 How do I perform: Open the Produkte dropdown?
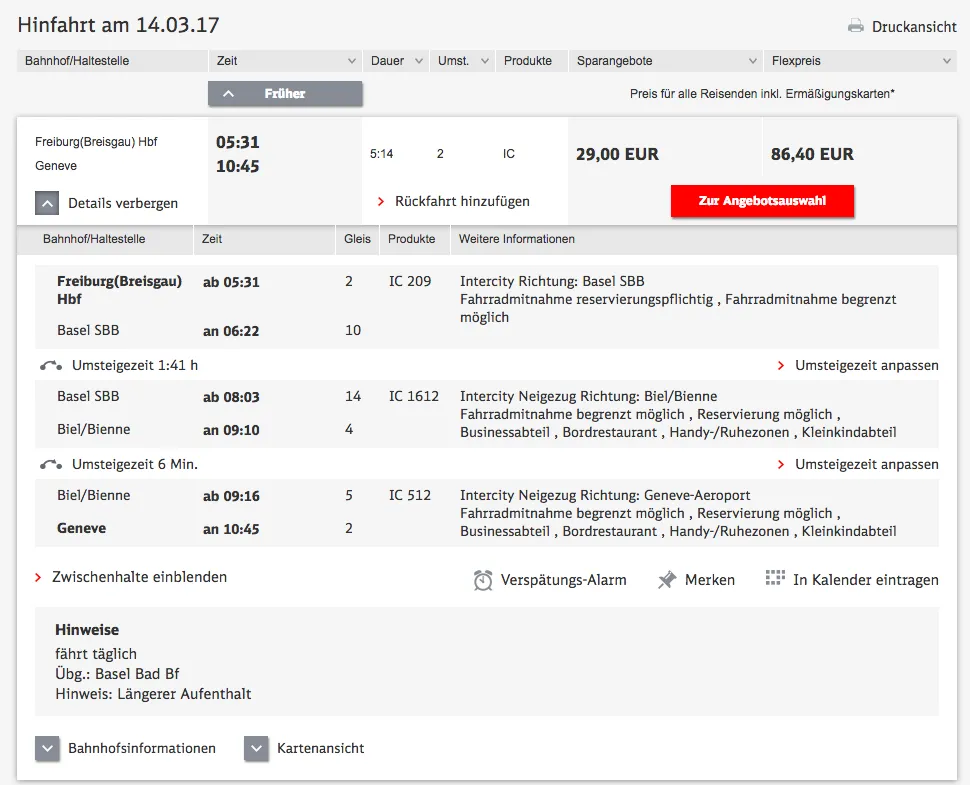[531, 61]
